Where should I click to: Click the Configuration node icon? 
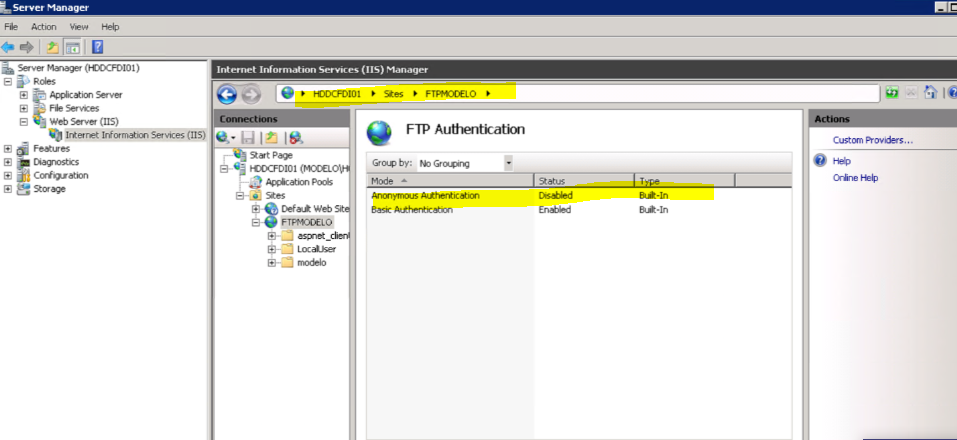click(x=23, y=175)
